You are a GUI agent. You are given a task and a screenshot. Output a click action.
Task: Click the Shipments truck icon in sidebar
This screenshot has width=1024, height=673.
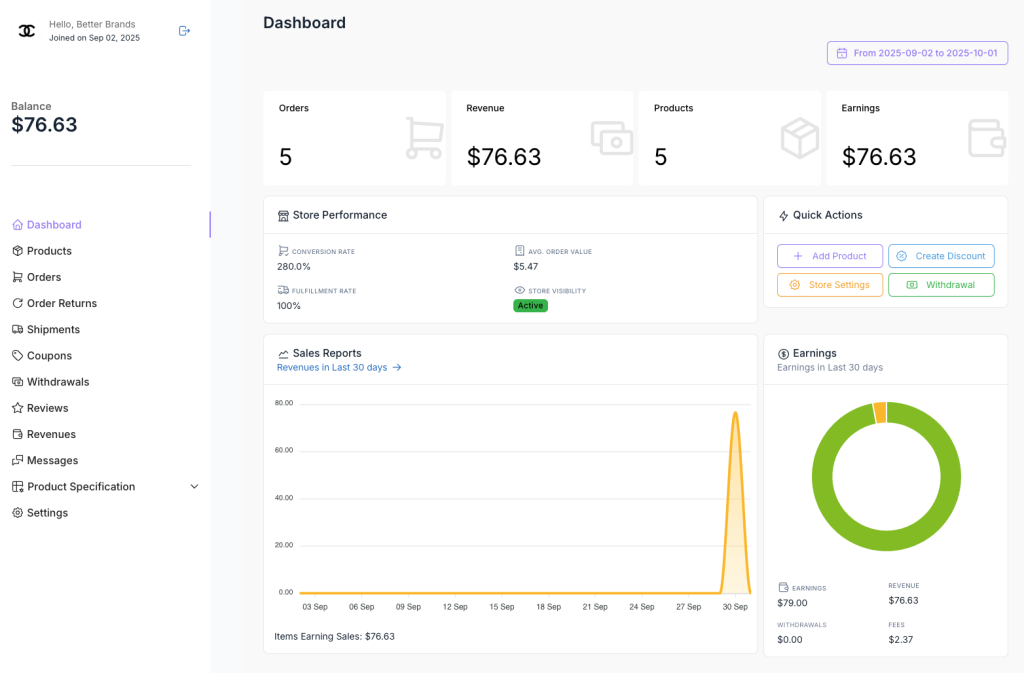tap(17, 329)
